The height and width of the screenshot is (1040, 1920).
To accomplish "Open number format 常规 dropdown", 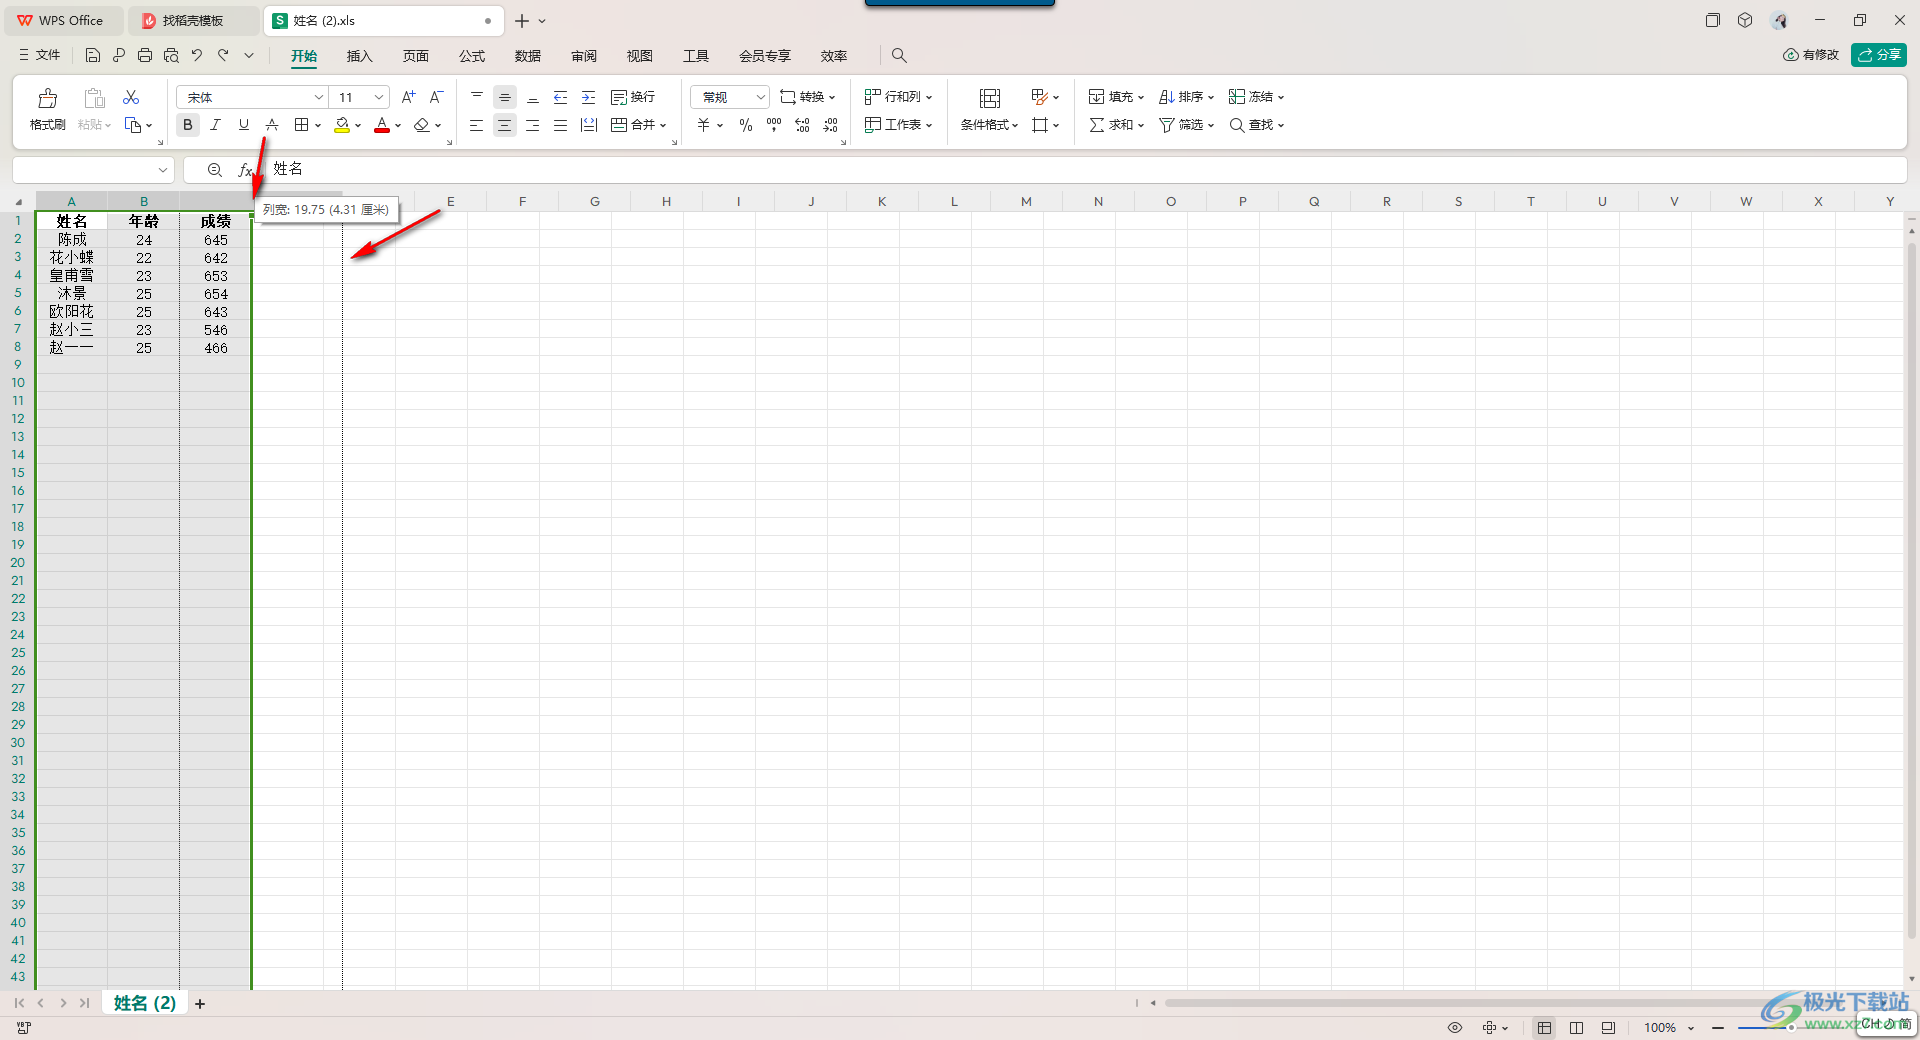I will pos(760,97).
